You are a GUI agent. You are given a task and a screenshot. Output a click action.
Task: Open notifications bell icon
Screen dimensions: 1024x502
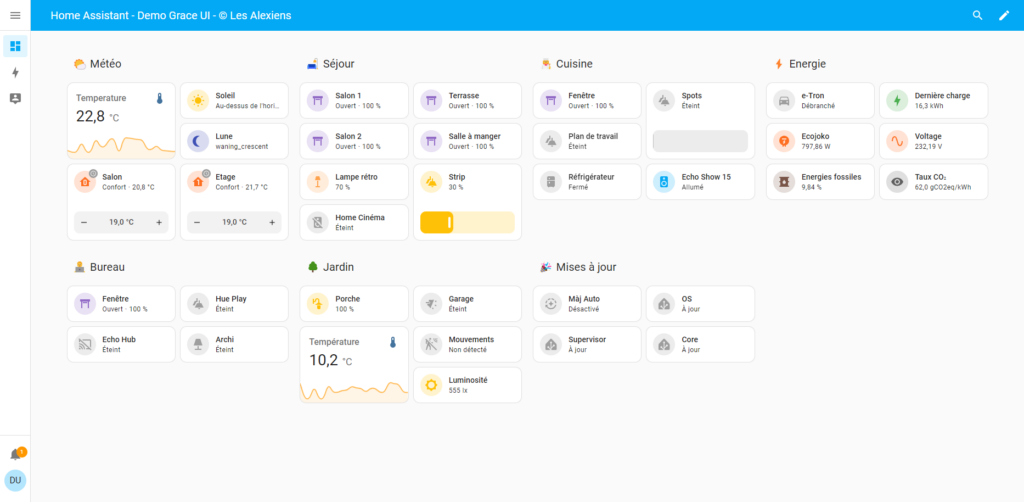pos(16,454)
